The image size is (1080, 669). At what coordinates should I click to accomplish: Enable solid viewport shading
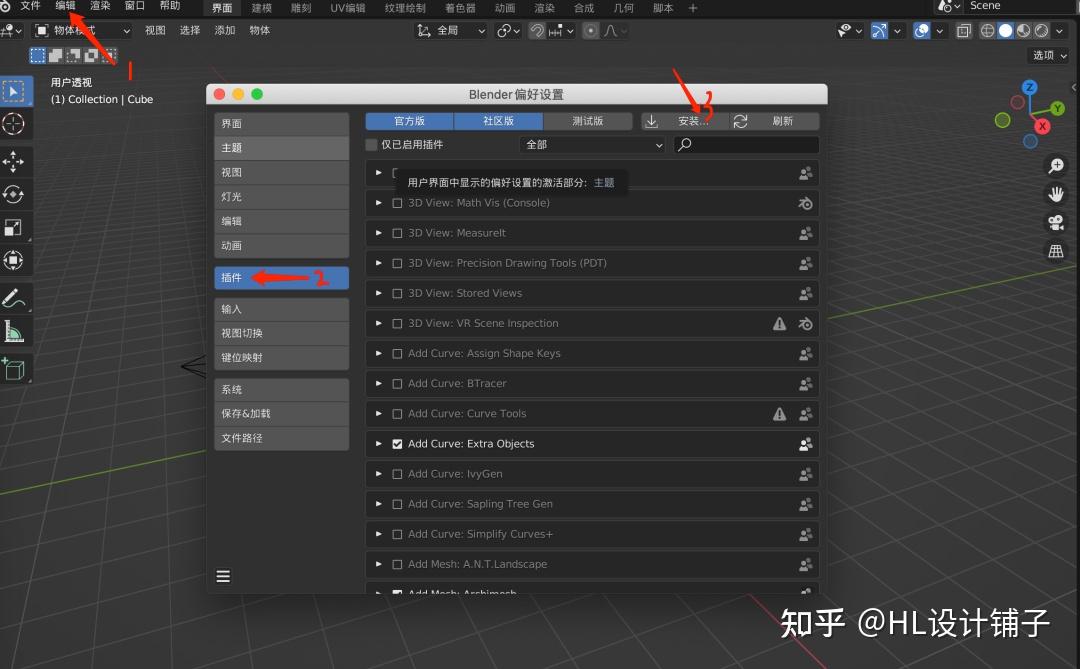coord(1006,31)
